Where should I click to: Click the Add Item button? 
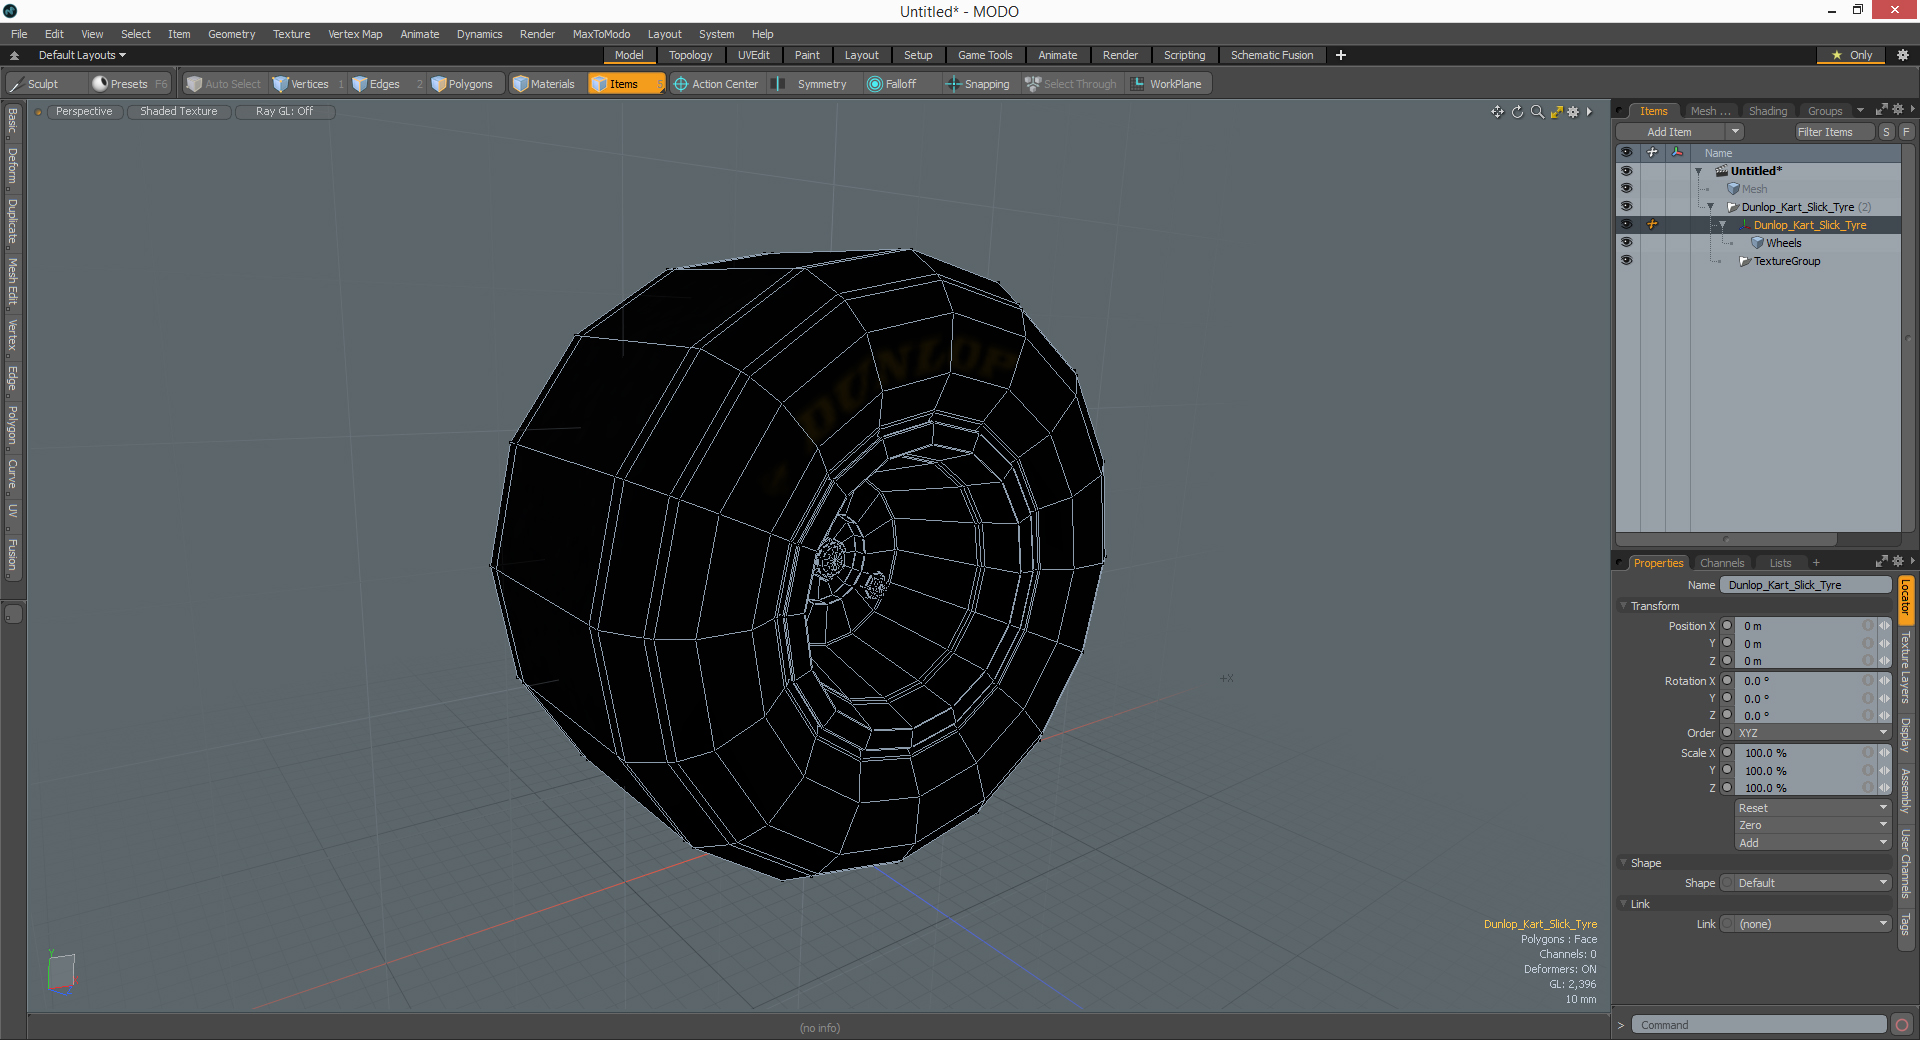click(1669, 132)
